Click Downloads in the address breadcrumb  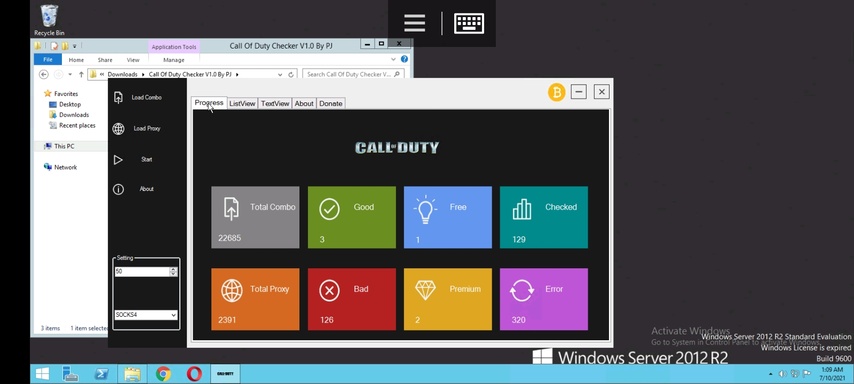pyautogui.click(x=123, y=74)
